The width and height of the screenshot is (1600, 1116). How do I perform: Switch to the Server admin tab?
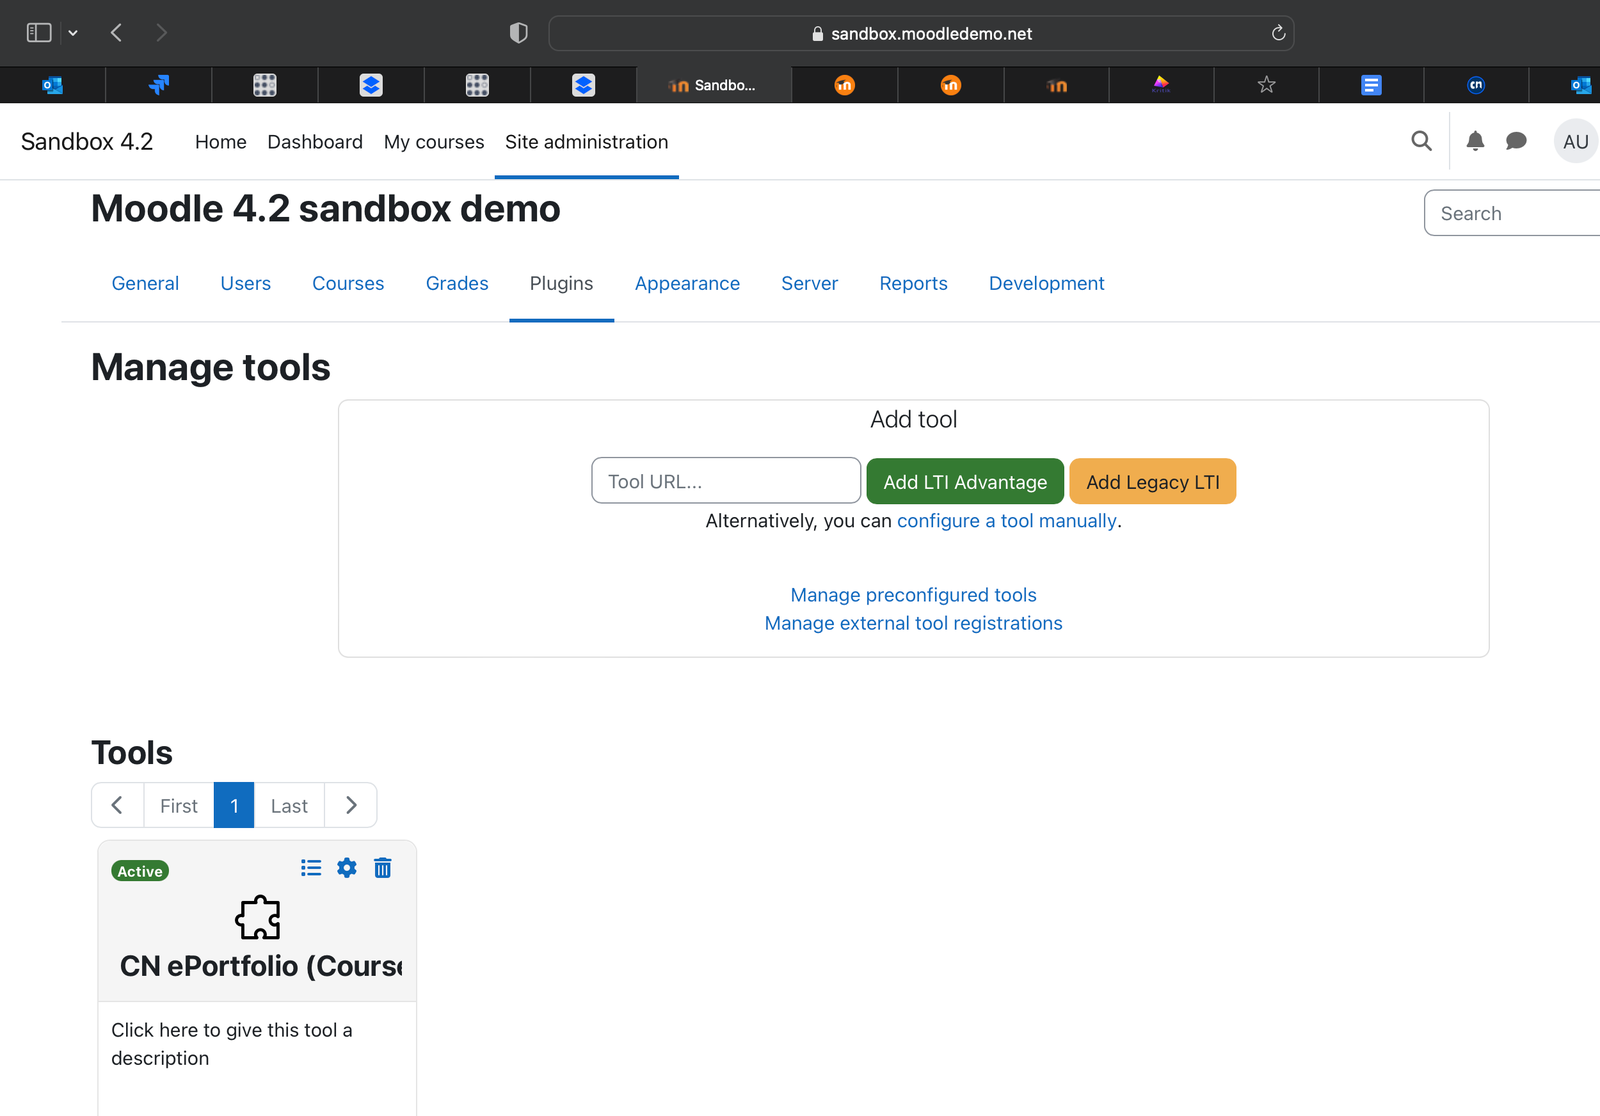[809, 283]
